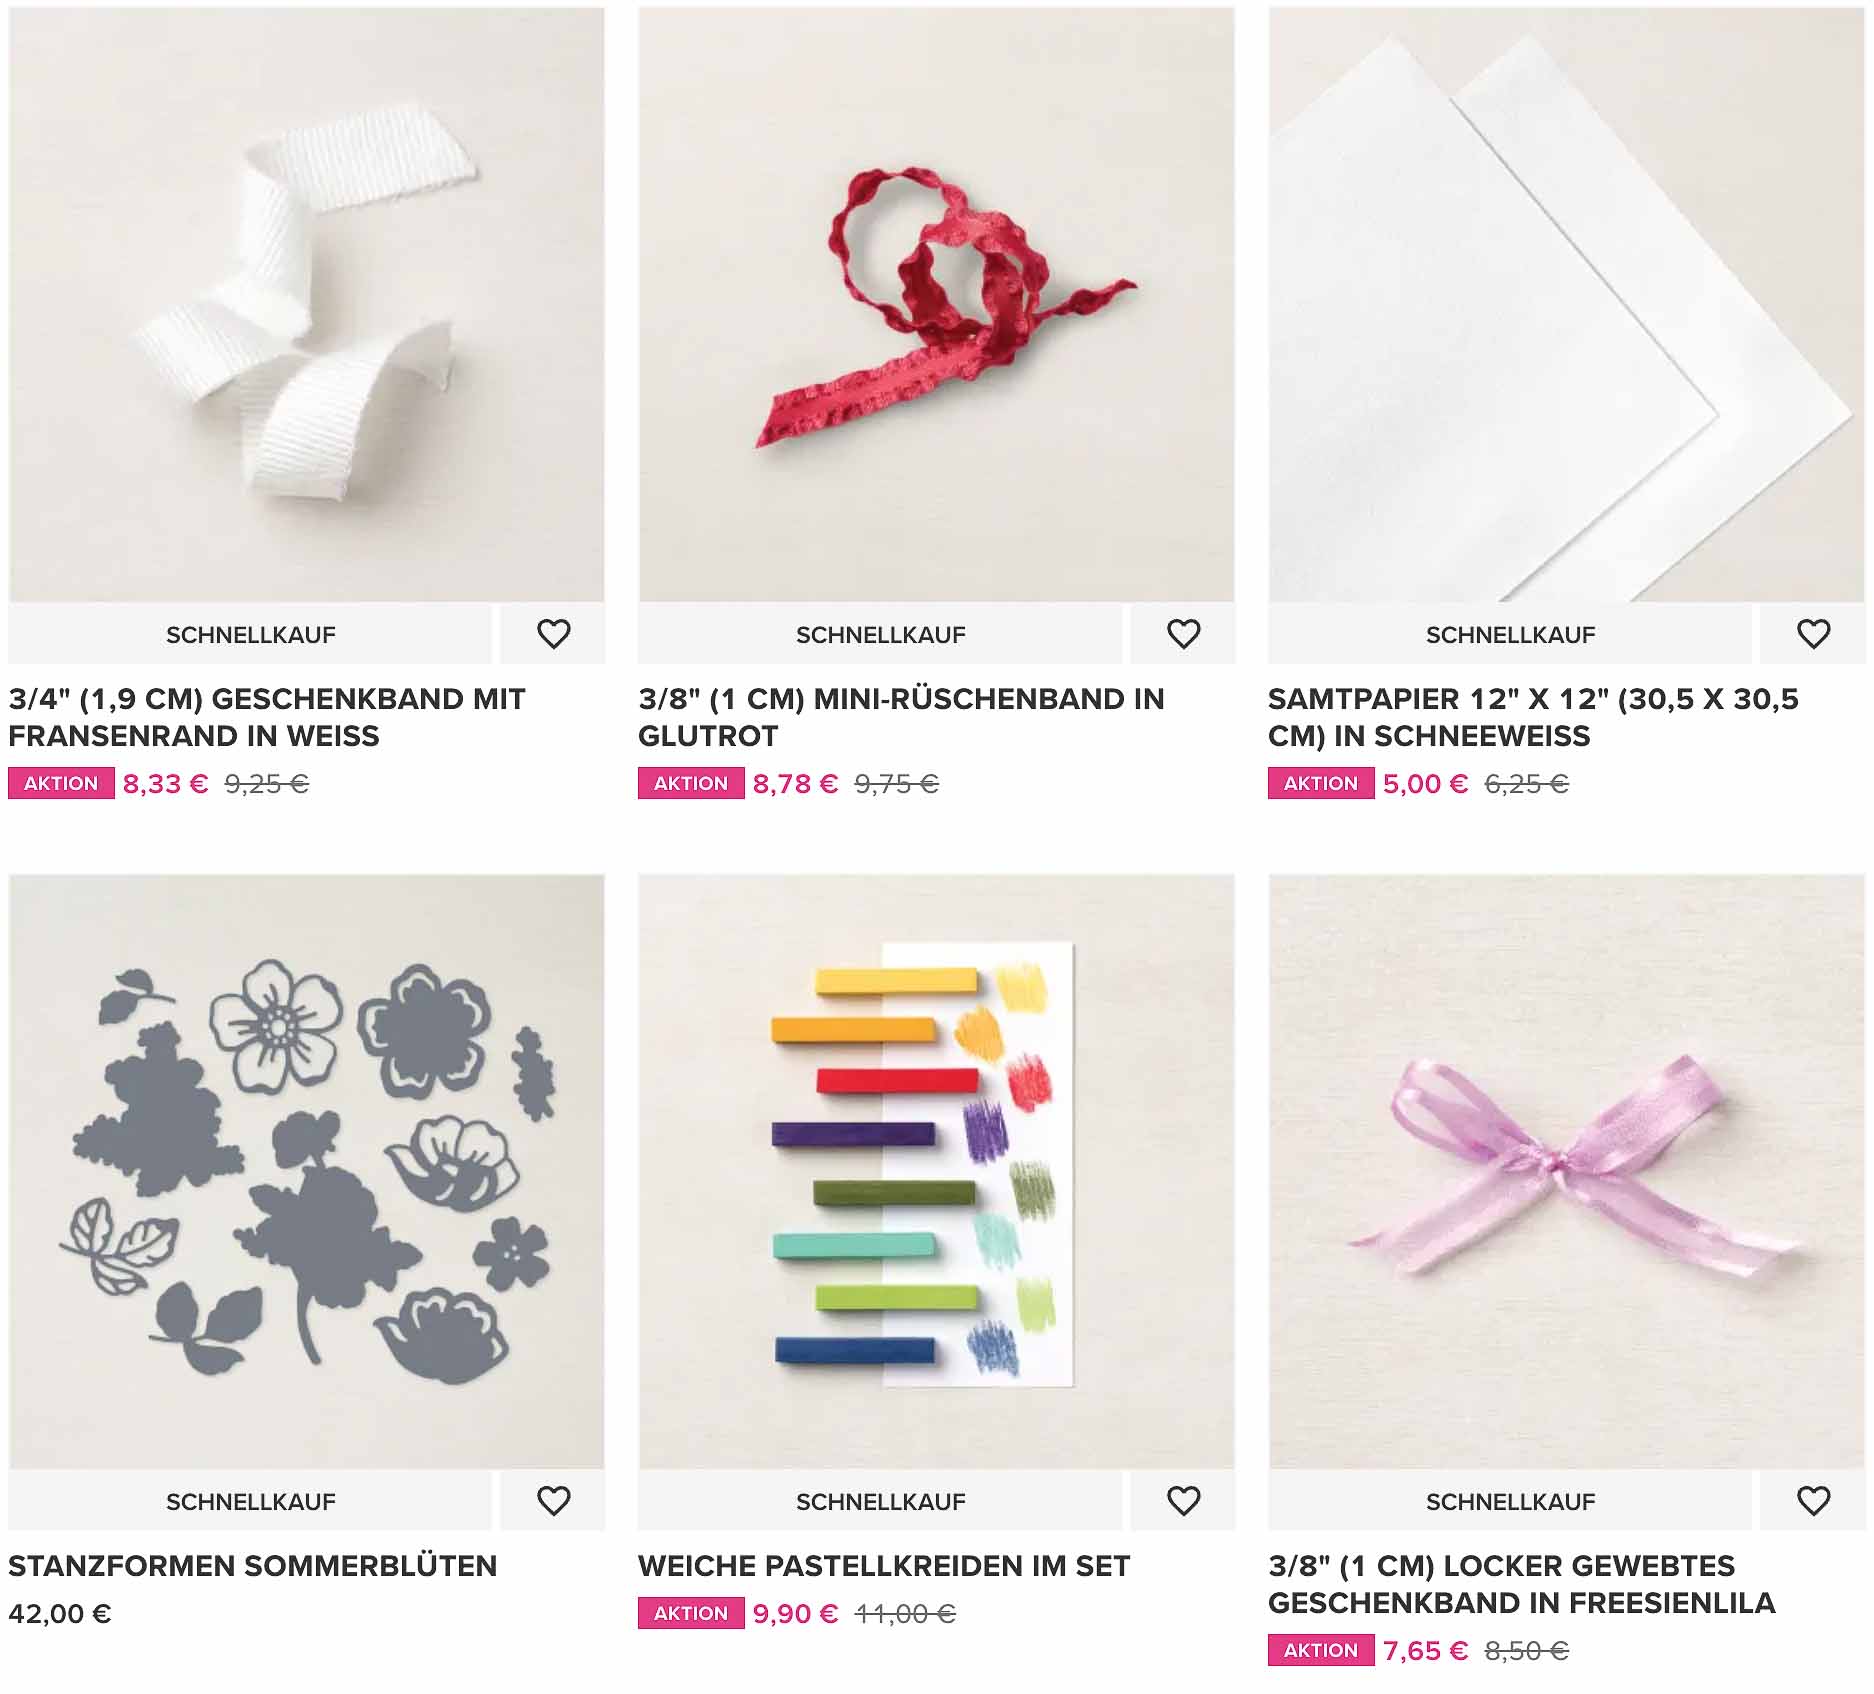Open the colorful pastel chalks image
The image size is (1874, 1694).
[x=936, y=1172]
